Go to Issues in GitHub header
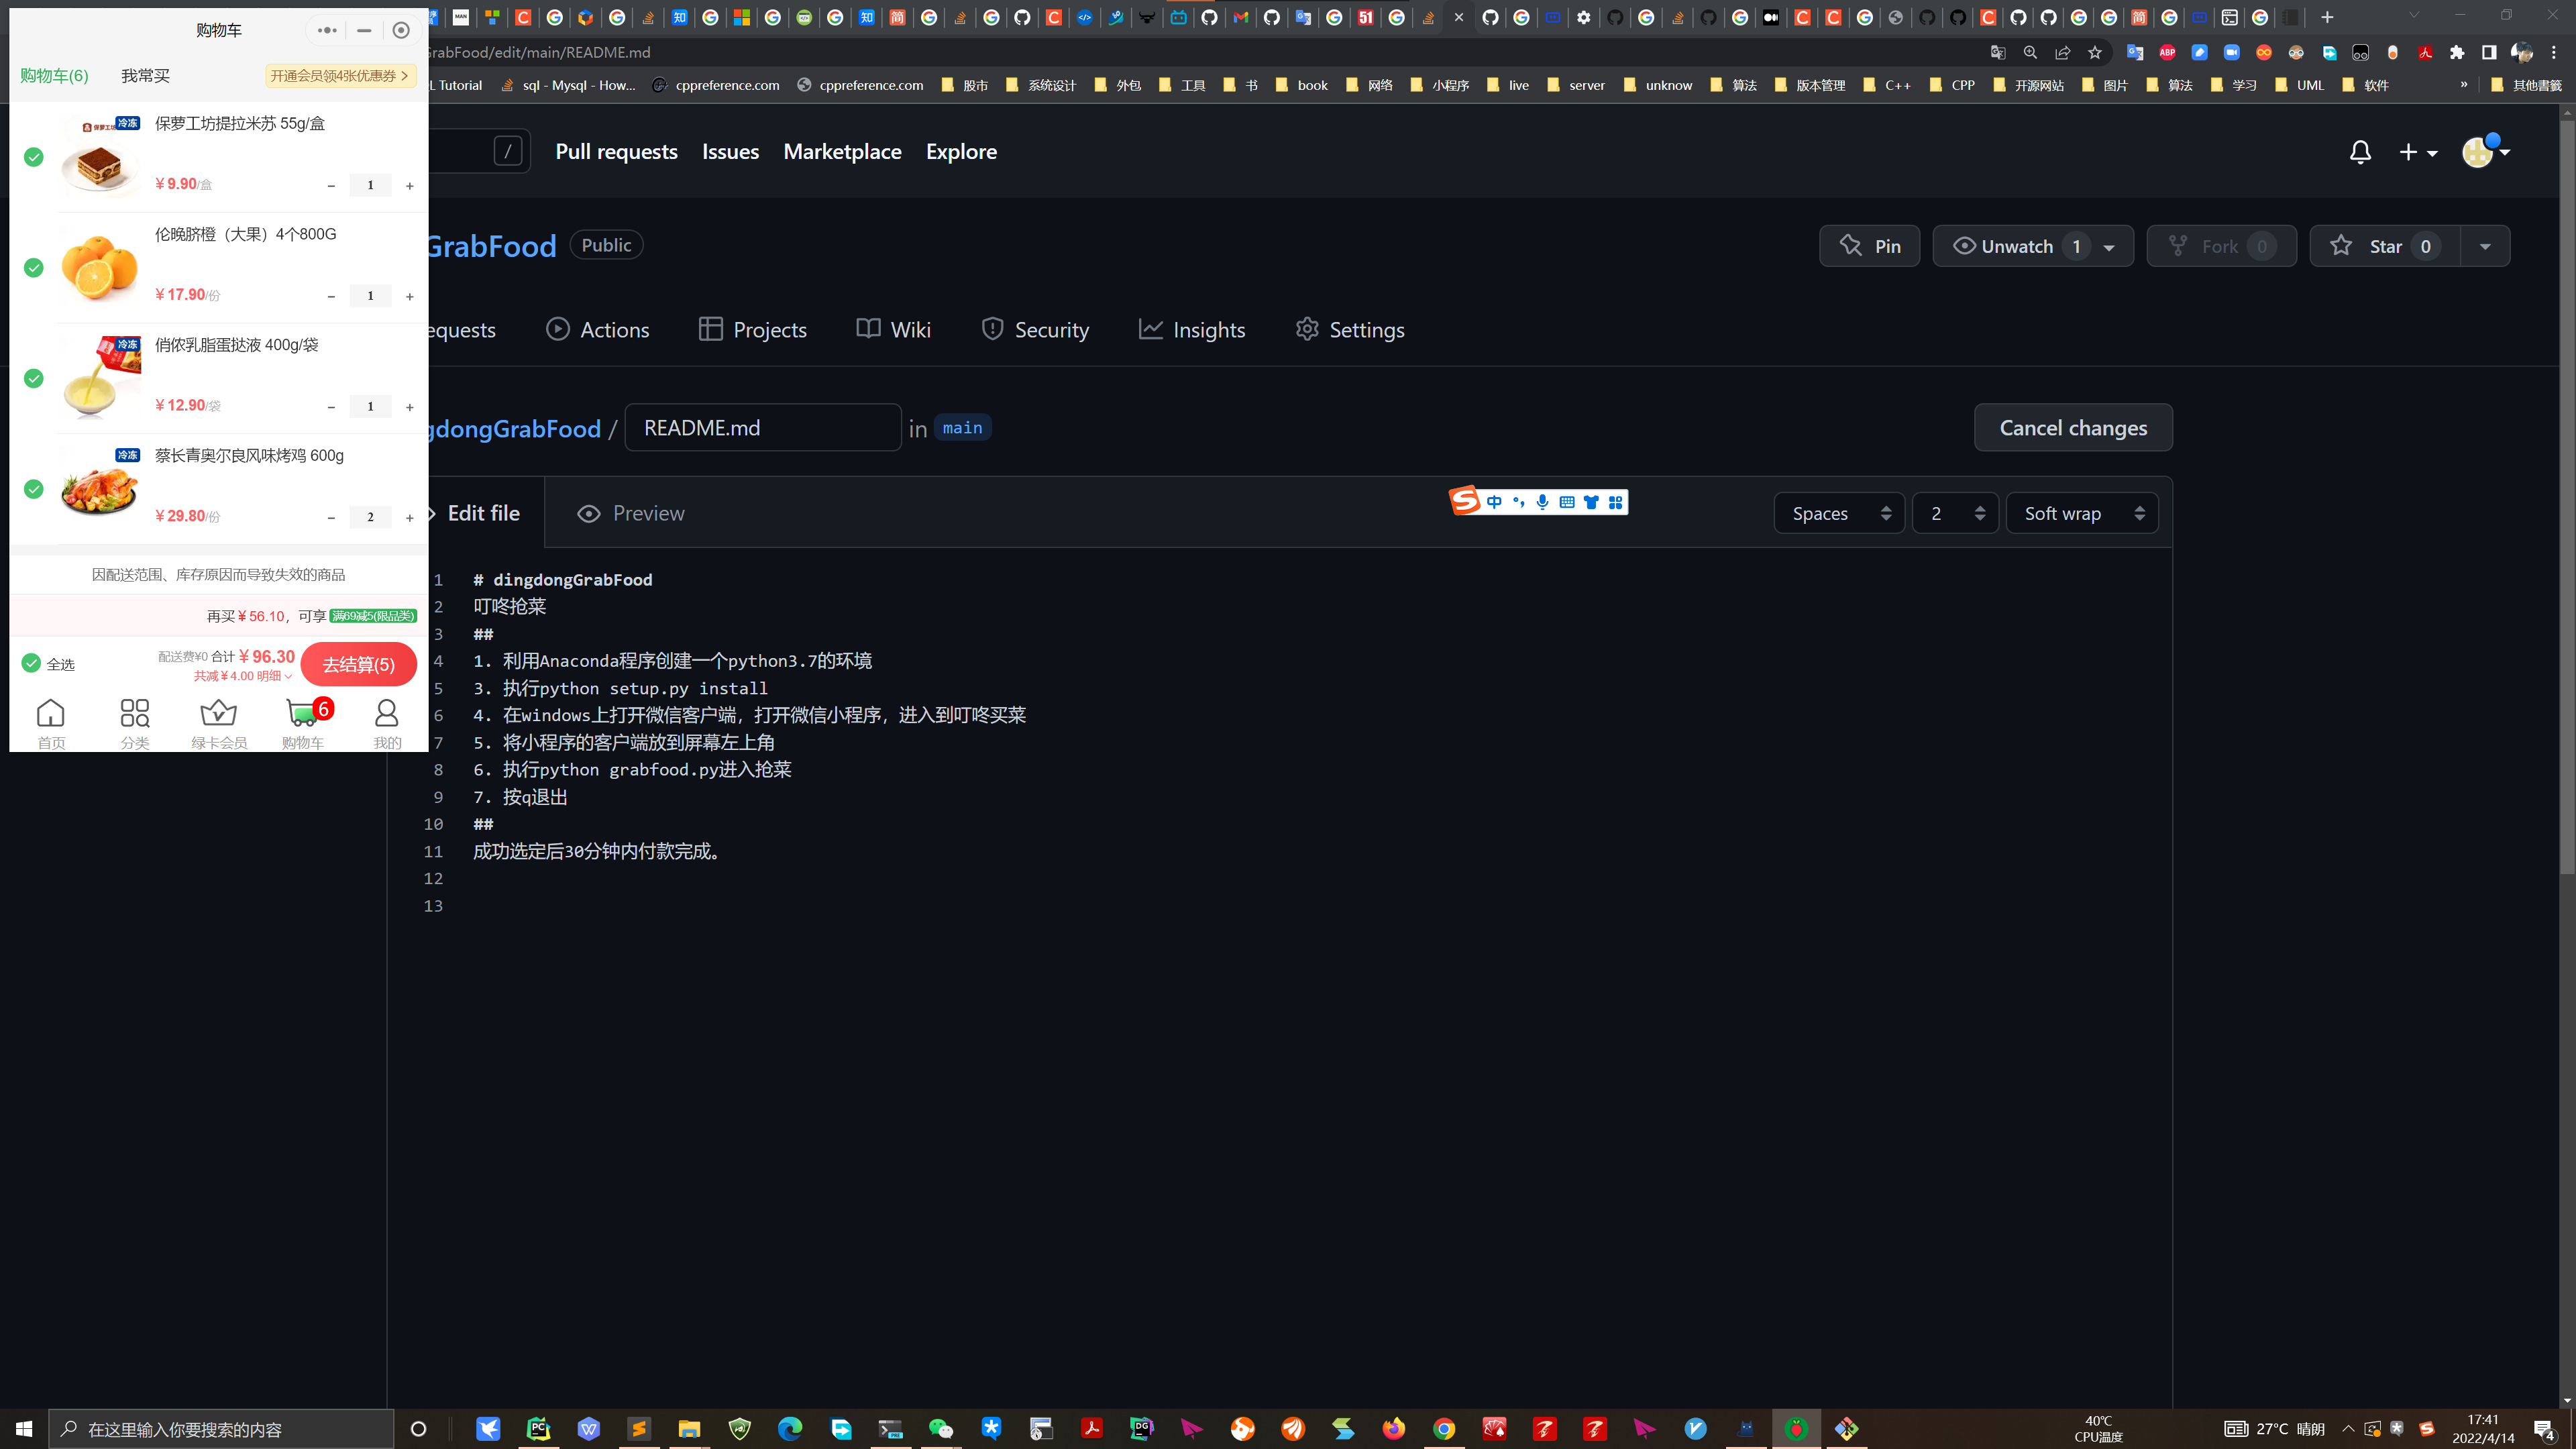 coord(730,152)
